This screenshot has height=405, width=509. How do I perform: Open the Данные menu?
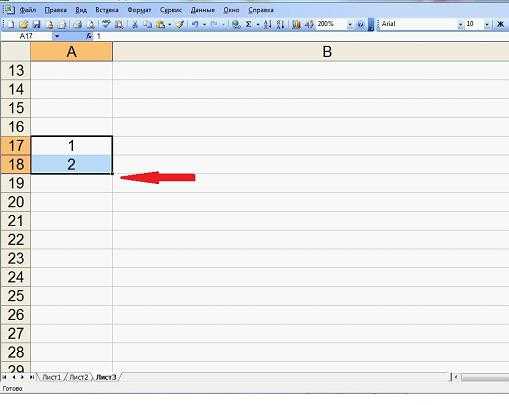click(203, 10)
